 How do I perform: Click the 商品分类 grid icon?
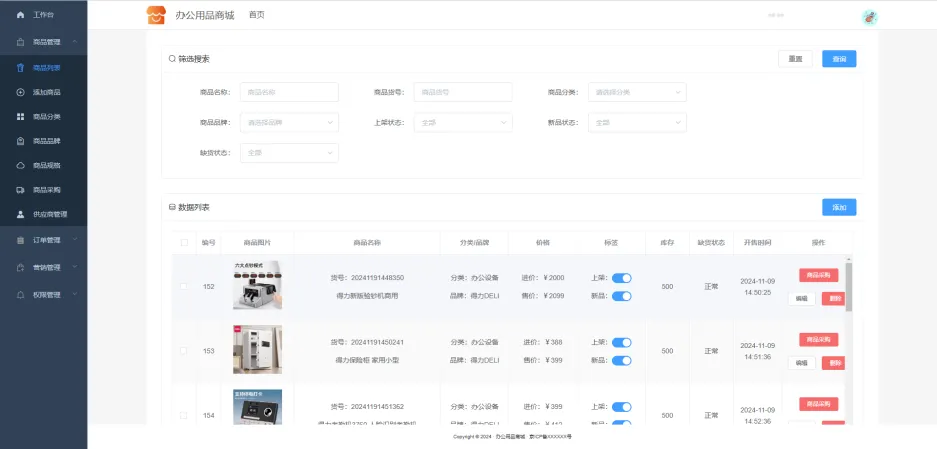pyautogui.click(x=21, y=117)
